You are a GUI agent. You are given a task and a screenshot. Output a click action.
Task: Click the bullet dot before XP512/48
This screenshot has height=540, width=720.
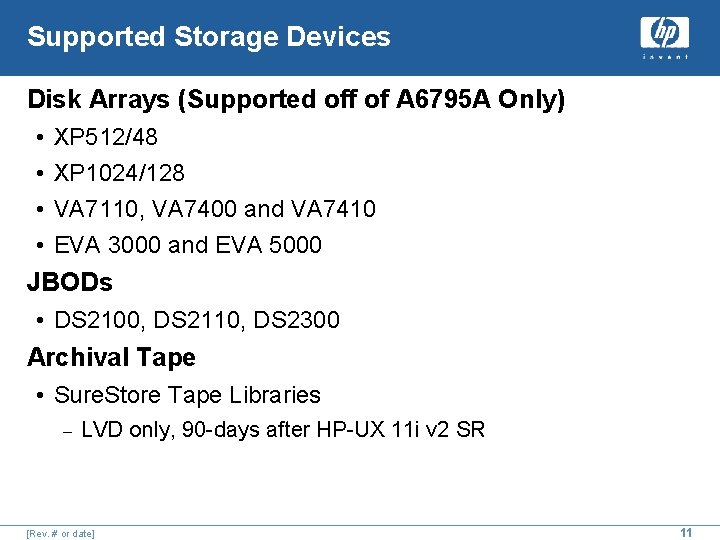point(40,137)
